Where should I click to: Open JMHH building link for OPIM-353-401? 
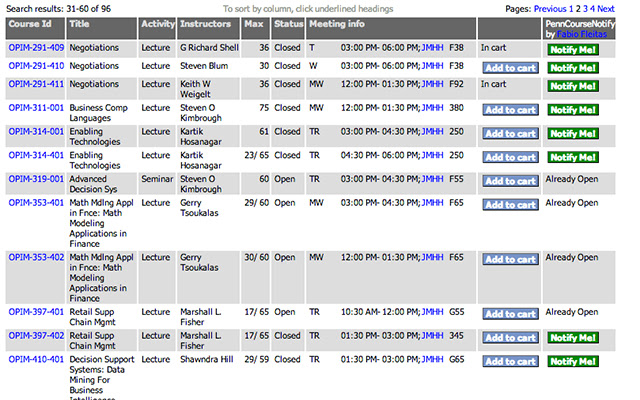(432, 203)
